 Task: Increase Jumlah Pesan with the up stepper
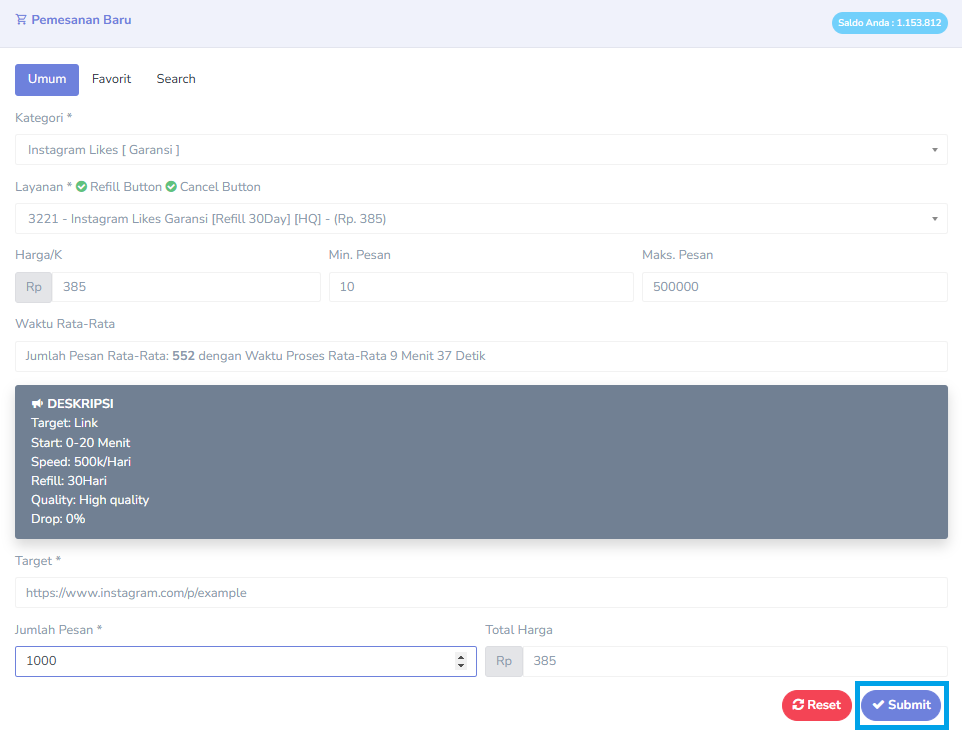coord(461,656)
